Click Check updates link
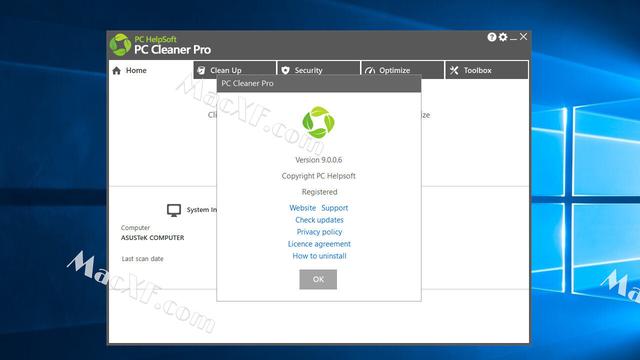The image size is (640, 360). pyautogui.click(x=319, y=220)
